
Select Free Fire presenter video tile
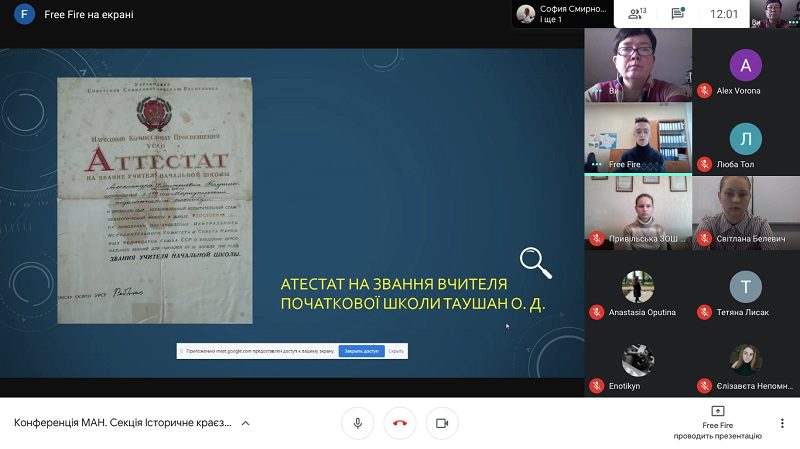click(x=638, y=138)
